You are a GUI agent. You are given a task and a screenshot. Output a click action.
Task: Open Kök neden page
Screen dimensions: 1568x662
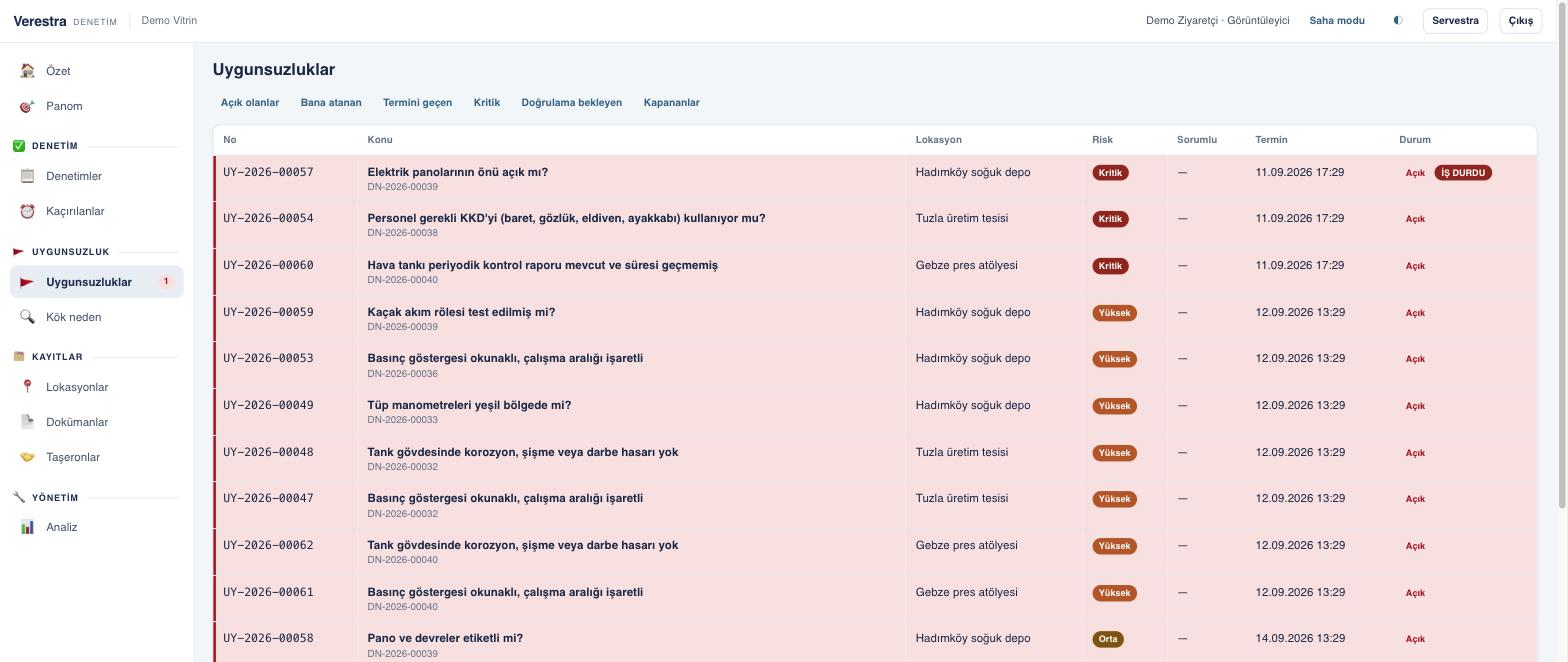pos(97,317)
